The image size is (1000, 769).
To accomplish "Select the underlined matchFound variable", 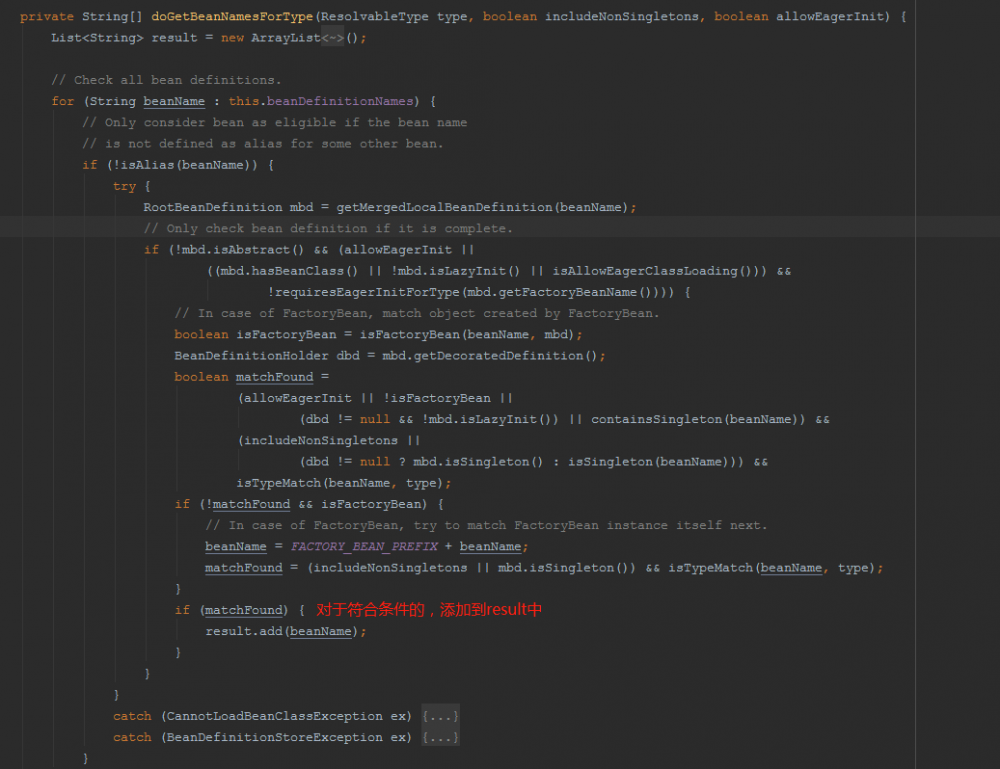I will 274,376.
